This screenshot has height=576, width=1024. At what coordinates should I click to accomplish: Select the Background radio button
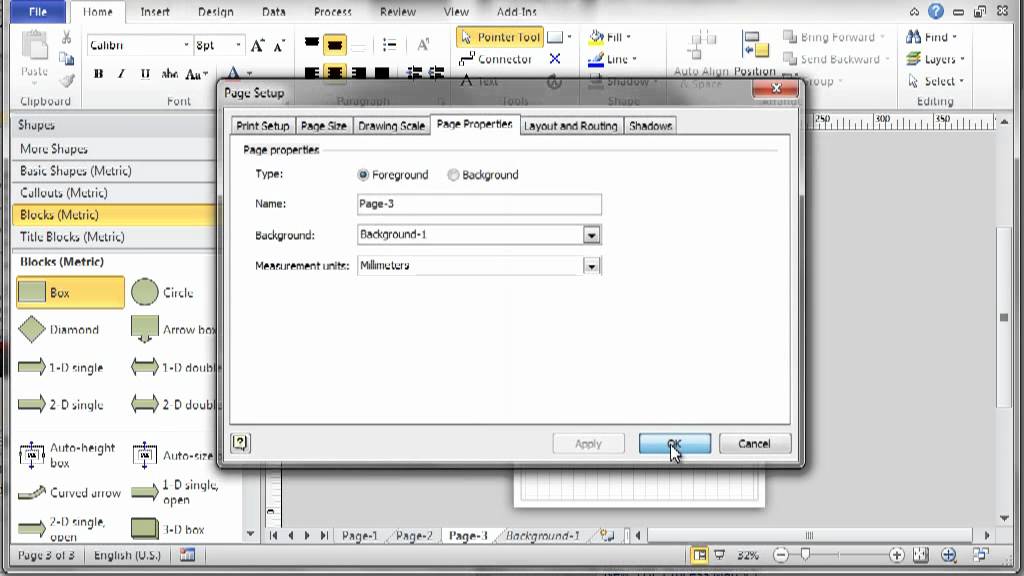coord(453,174)
